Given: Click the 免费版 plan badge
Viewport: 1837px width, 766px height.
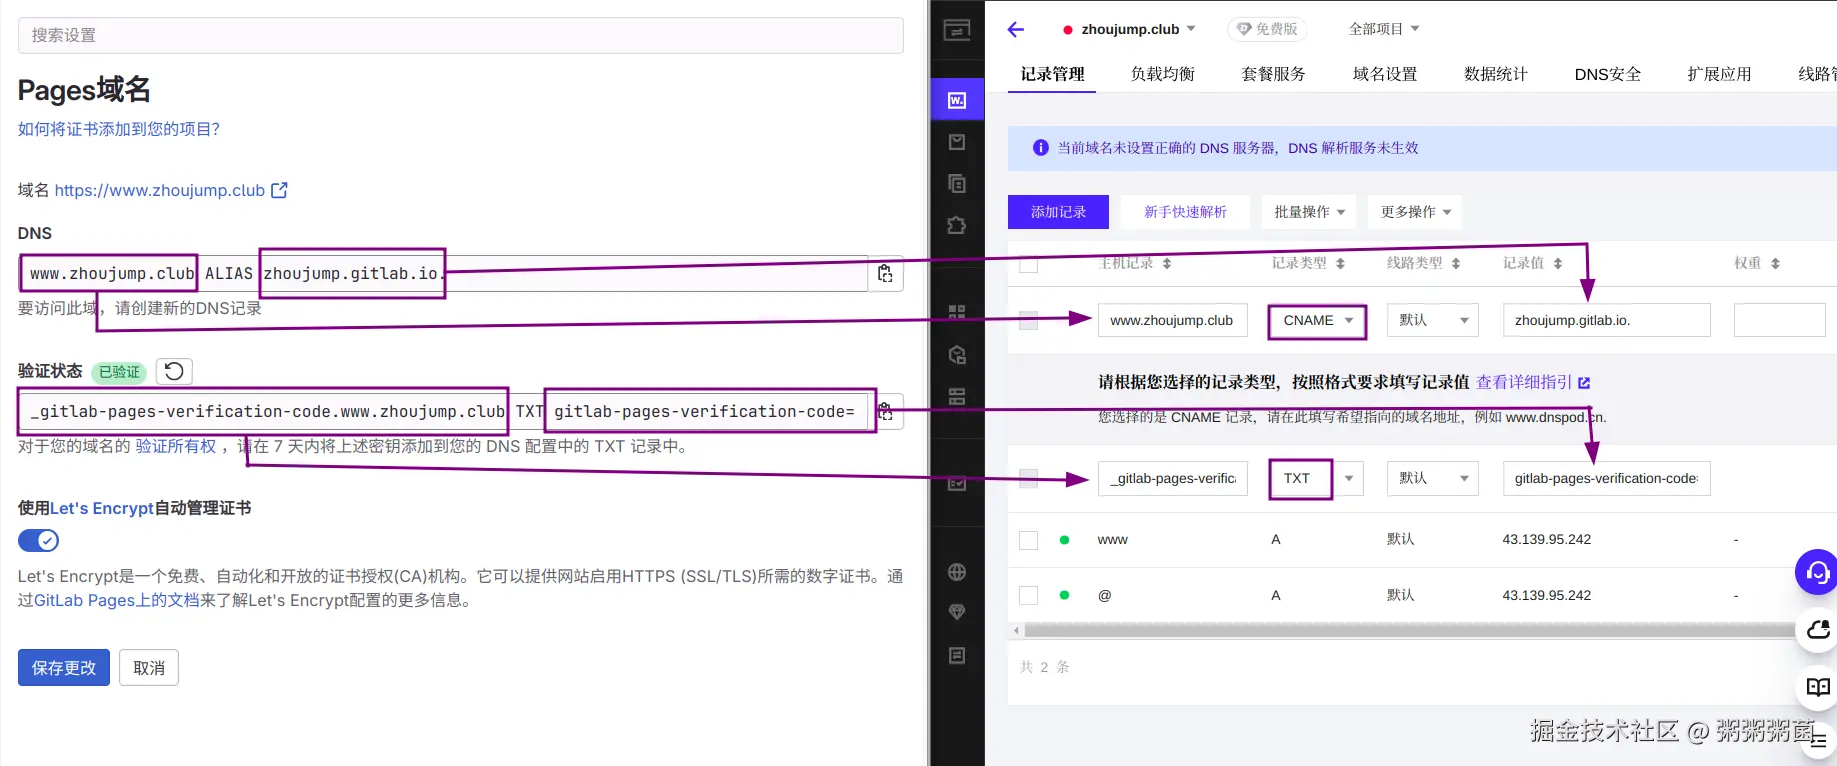Looking at the screenshot, I should click(x=1267, y=29).
